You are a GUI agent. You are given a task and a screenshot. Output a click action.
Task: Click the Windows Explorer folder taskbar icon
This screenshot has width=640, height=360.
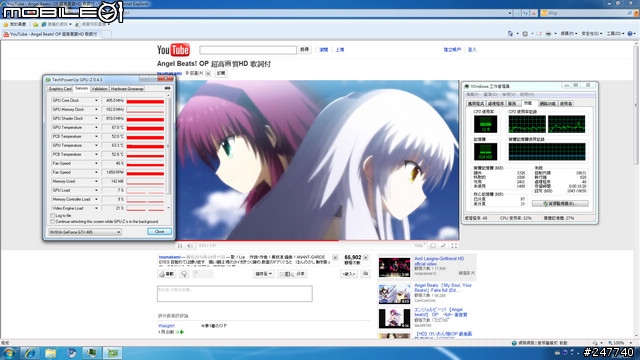click(51, 353)
